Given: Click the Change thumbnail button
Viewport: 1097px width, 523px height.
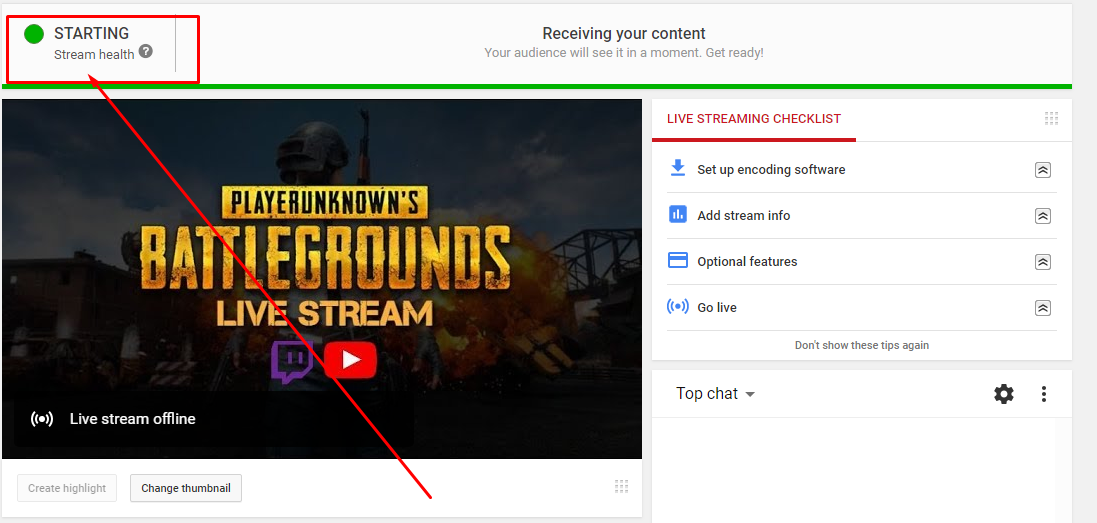Looking at the screenshot, I should 186,488.
